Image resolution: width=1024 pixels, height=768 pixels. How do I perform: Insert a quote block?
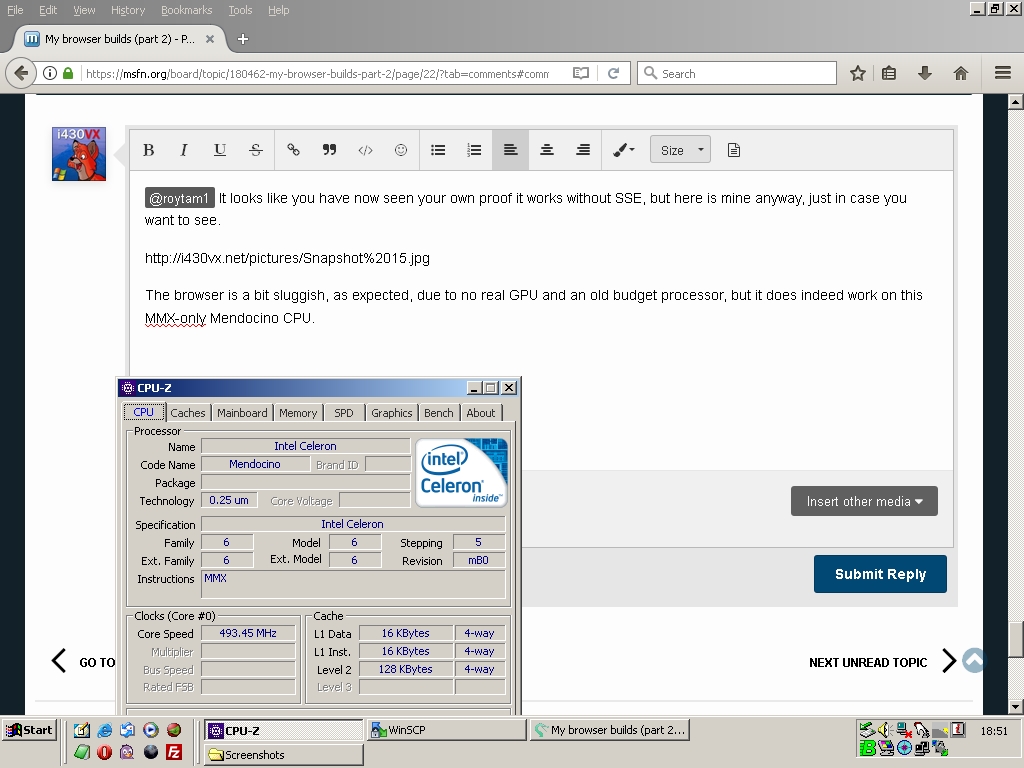[329, 150]
